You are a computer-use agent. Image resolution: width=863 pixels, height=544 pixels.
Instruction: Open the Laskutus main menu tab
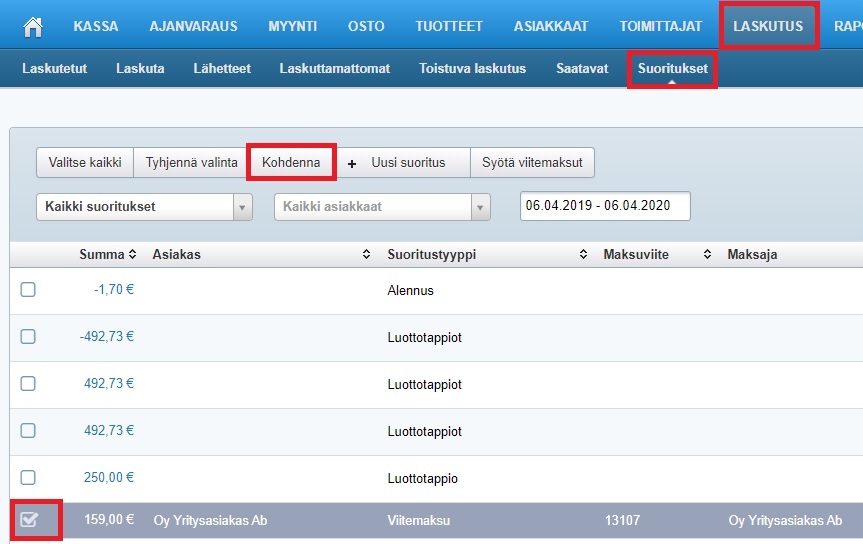point(767,26)
